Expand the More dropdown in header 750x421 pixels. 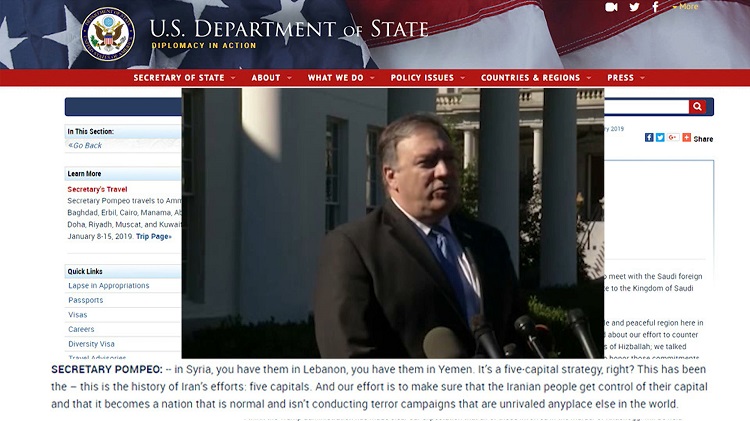pos(685,7)
